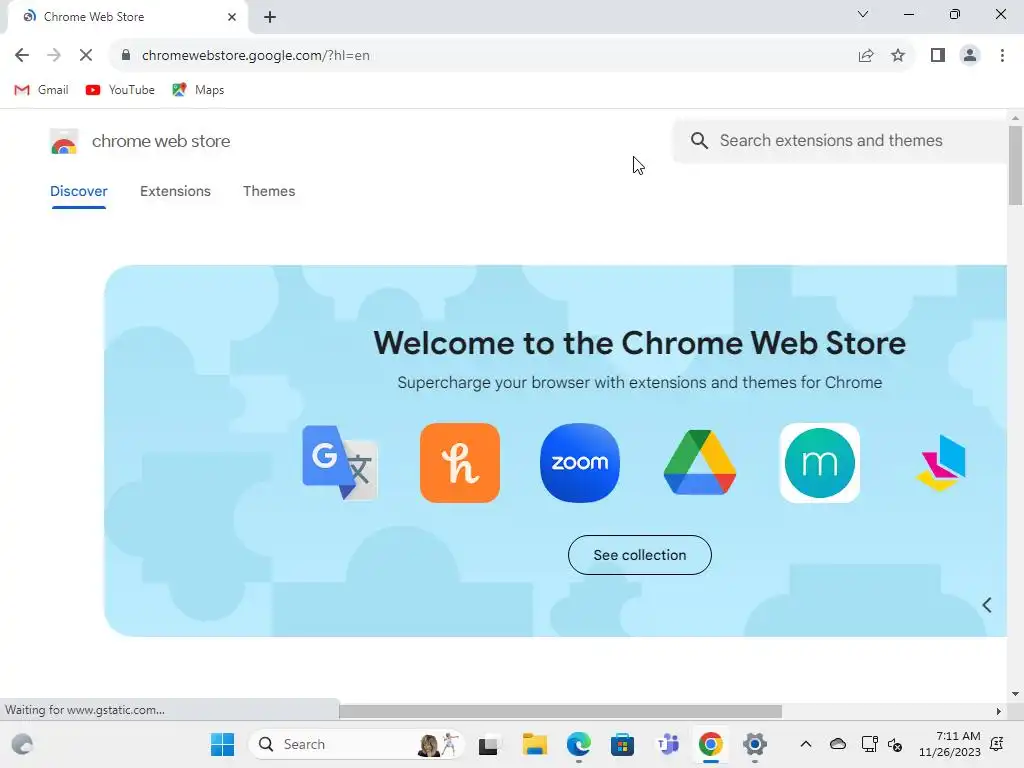Show previous carousel banner slide
The width and height of the screenshot is (1024, 768).
point(987,605)
